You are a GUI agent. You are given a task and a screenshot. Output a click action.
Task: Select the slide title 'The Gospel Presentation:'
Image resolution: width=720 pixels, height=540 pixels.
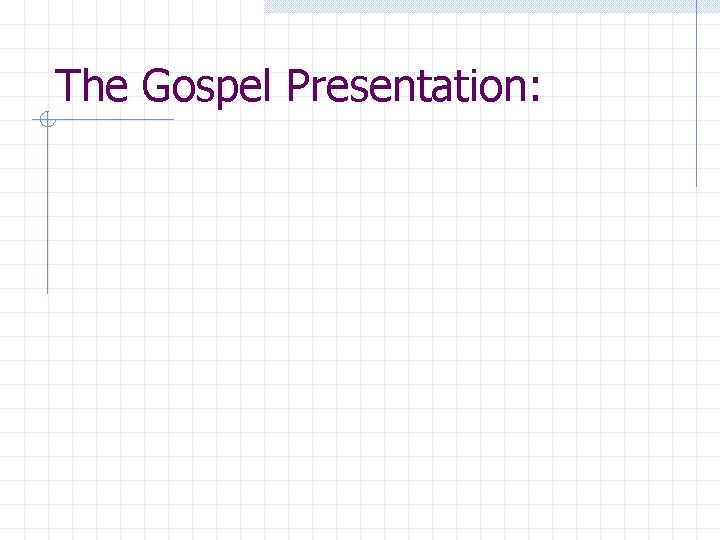click(297, 87)
